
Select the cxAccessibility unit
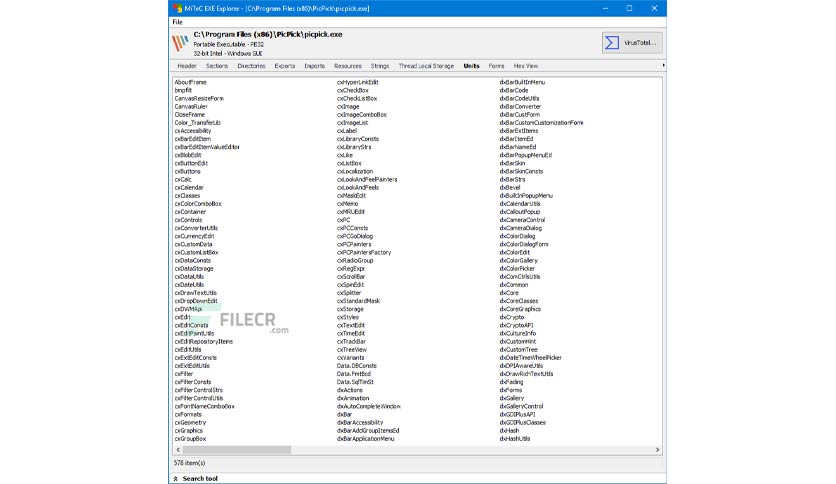click(193, 131)
